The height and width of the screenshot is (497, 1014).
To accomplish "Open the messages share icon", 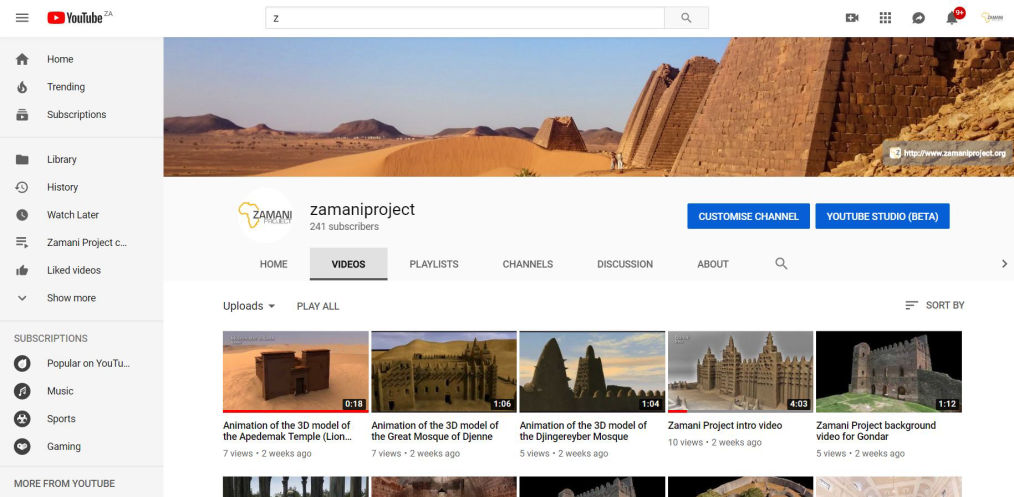I will [919, 18].
